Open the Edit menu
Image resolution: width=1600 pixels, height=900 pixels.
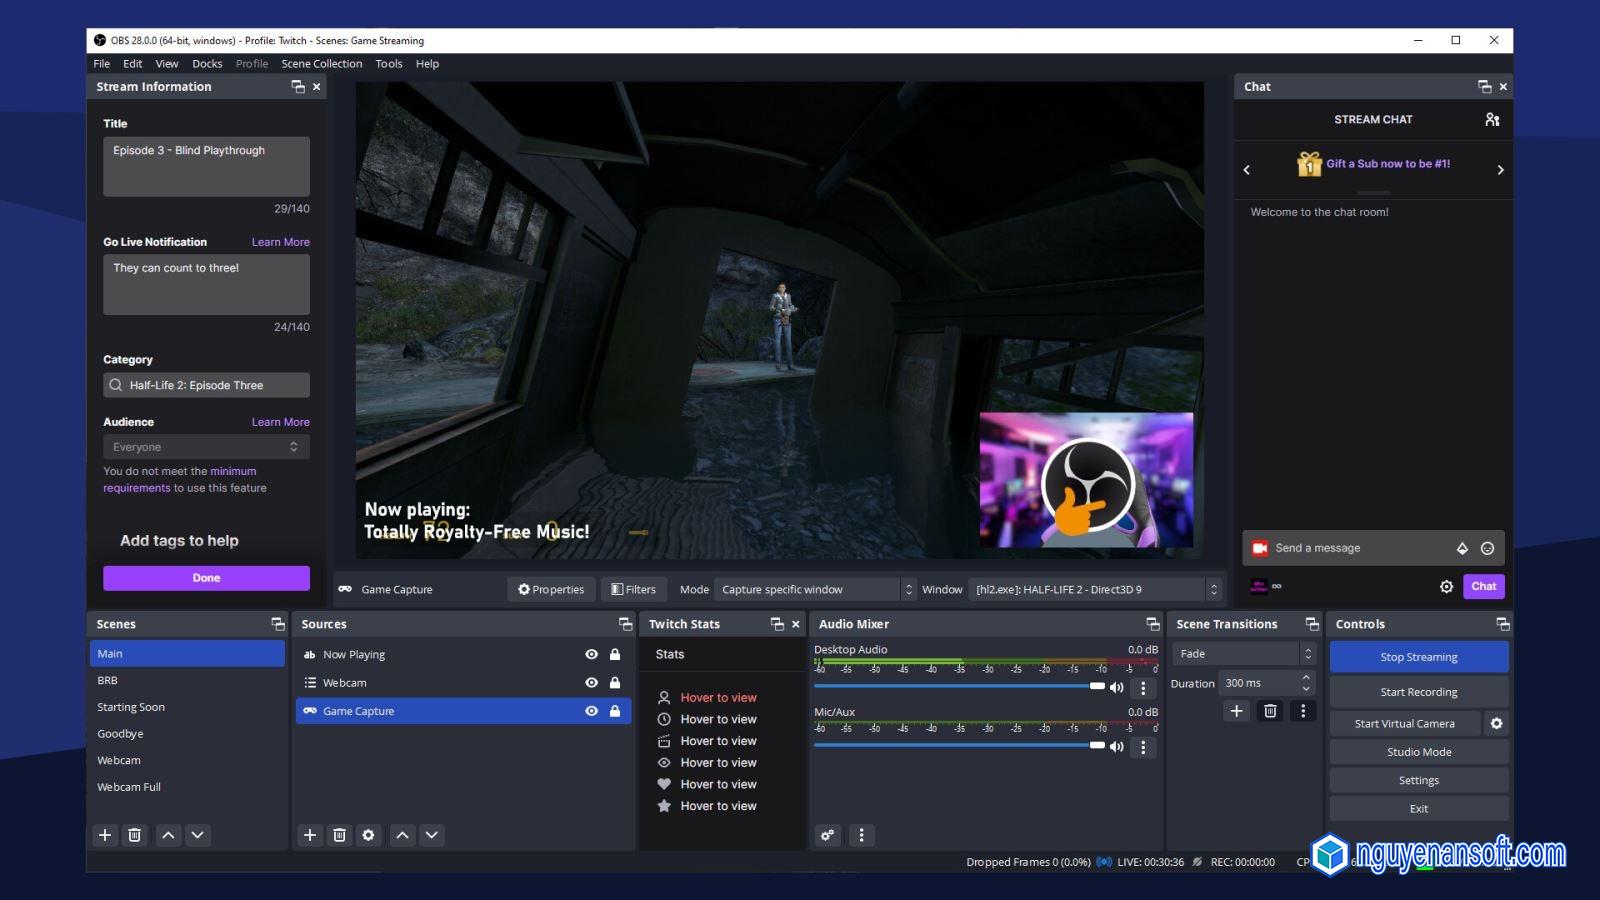click(x=133, y=64)
